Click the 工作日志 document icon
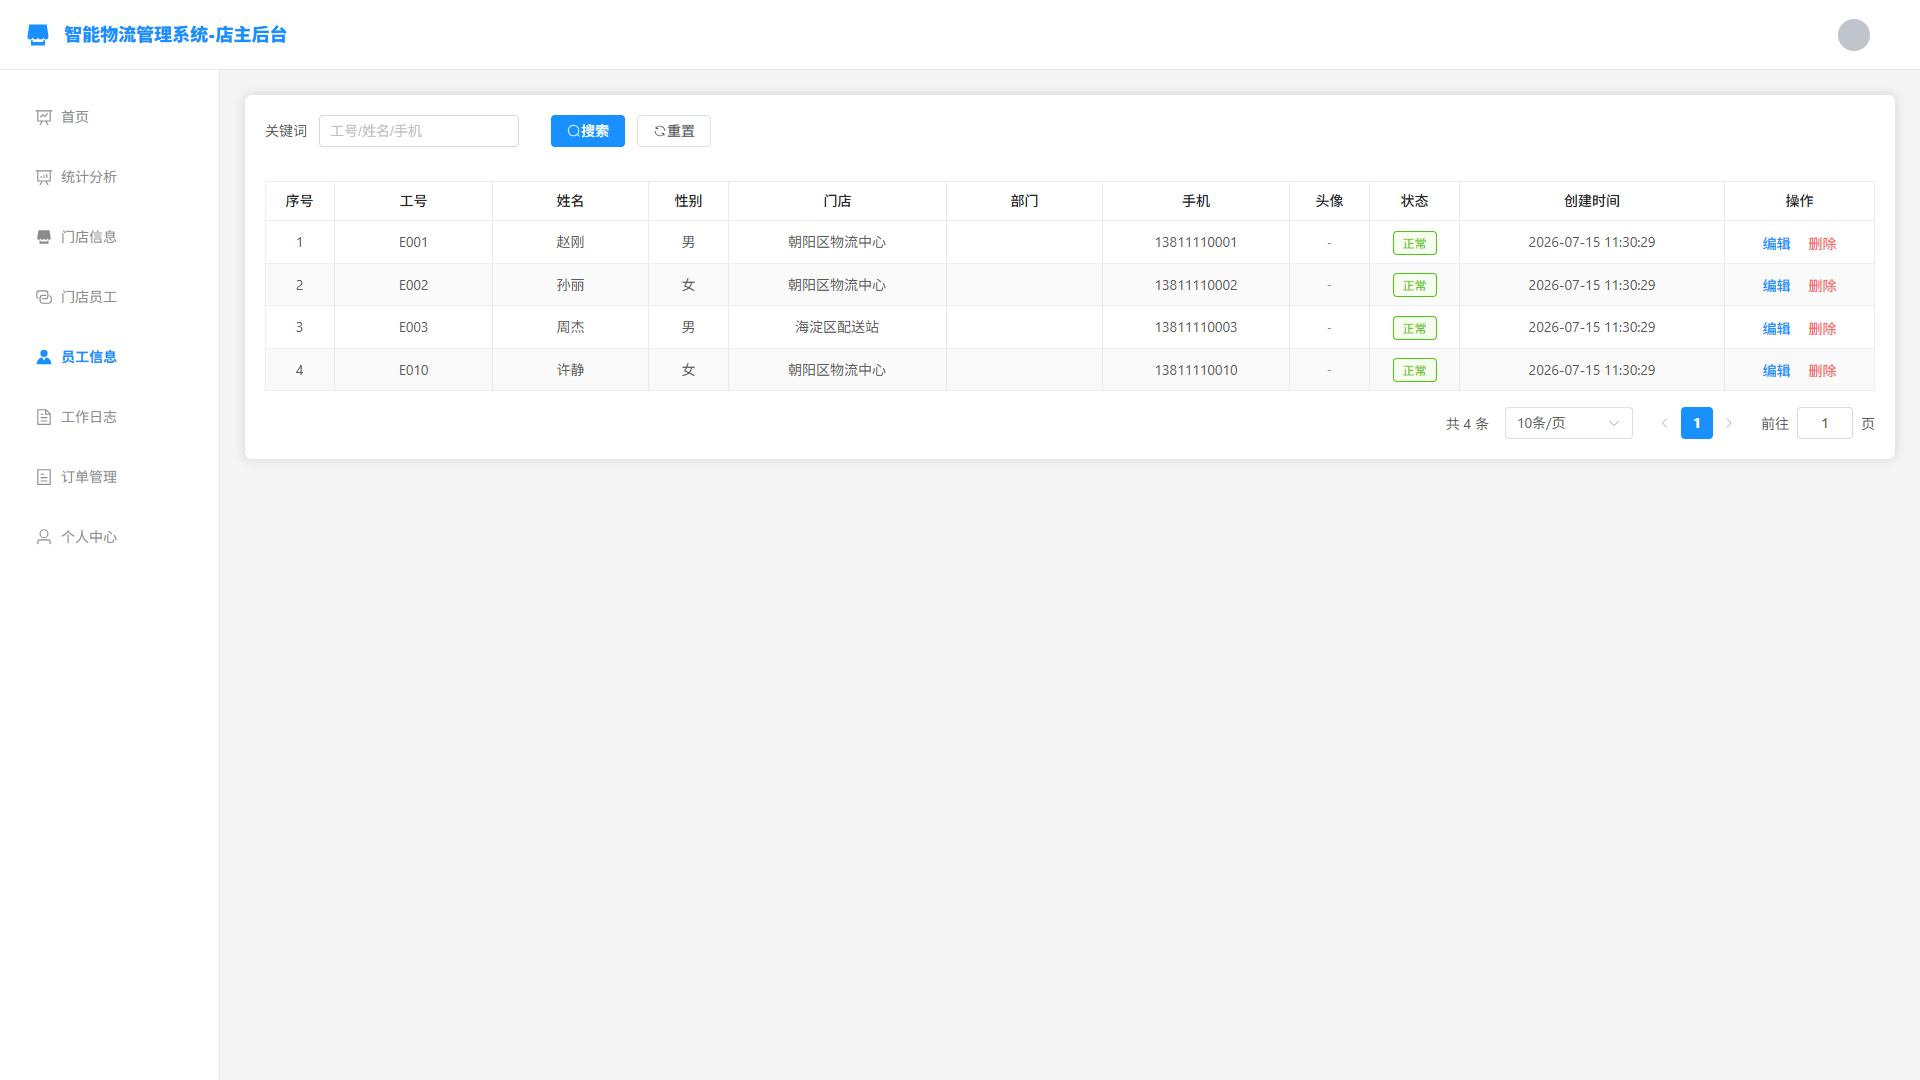Screen dimensions: 1920x1080 (44, 417)
